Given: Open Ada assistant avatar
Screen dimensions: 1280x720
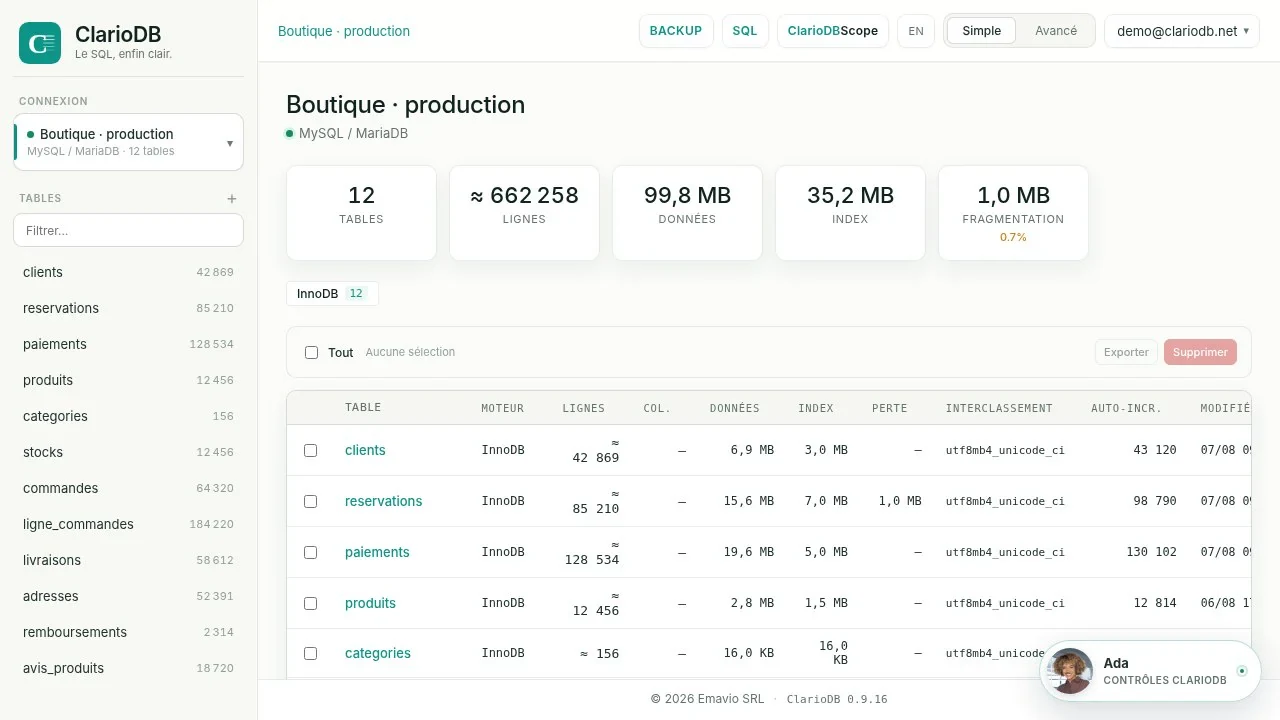Looking at the screenshot, I should tap(1071, 671).
